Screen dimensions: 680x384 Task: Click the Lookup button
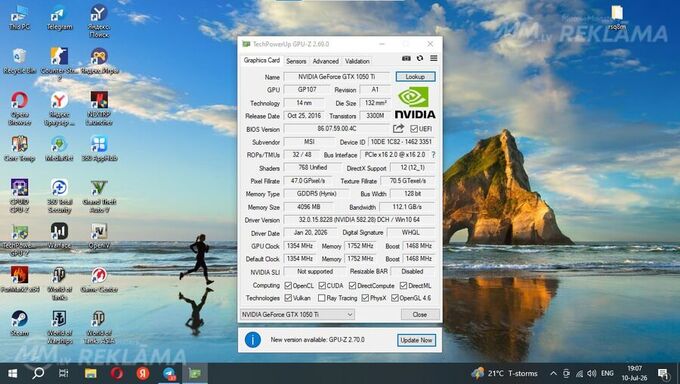415,77
